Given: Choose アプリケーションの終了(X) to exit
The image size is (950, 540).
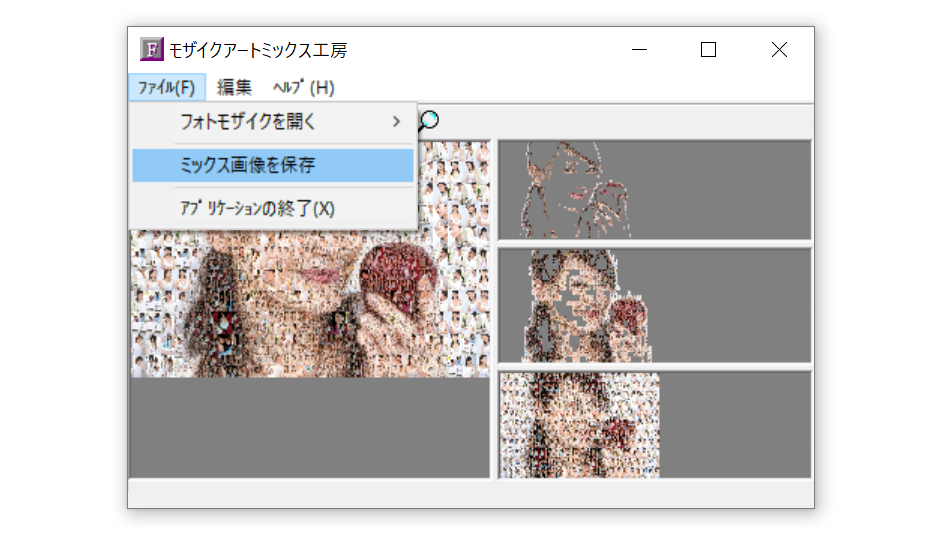Looking at the screenshot, I should click(273, 208).
